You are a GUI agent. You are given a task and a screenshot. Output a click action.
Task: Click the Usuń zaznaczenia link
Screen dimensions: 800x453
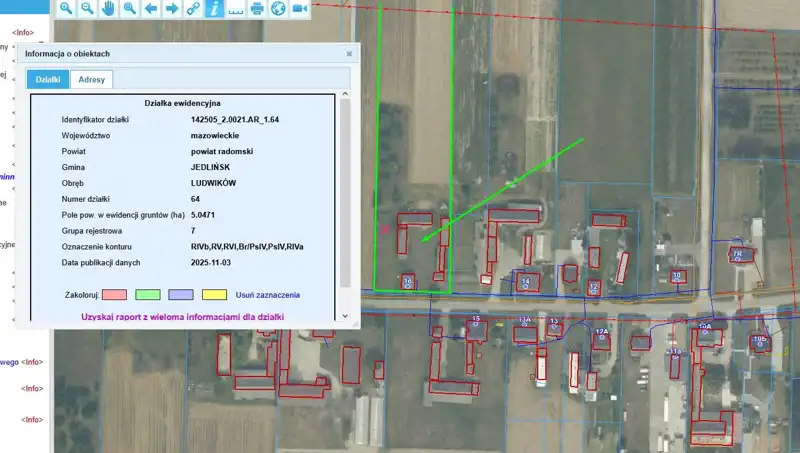[268, 295]
